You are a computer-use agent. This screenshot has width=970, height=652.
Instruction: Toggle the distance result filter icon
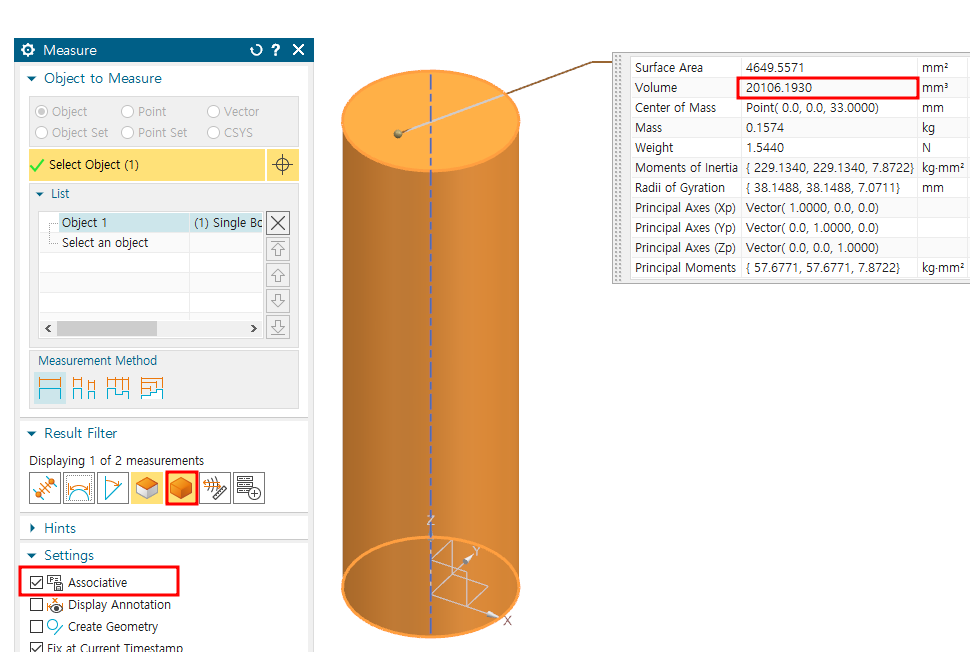click(45, 488)
